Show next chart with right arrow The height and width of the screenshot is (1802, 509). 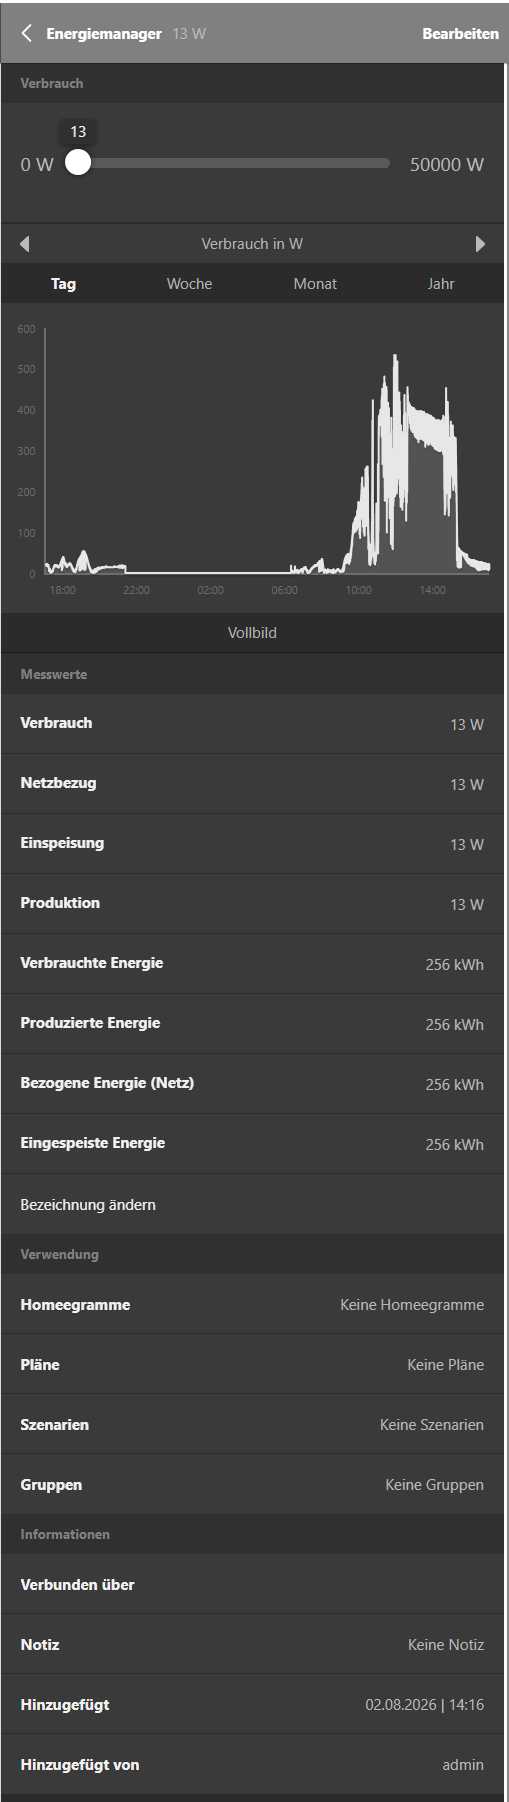click(x=480, y=244)
